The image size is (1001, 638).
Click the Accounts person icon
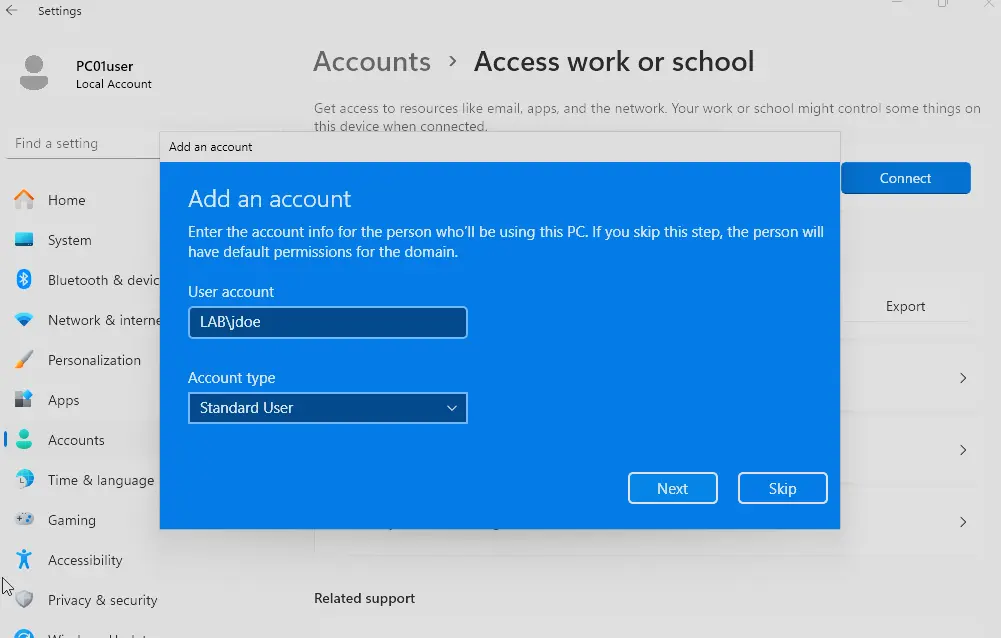click(24, 439)
